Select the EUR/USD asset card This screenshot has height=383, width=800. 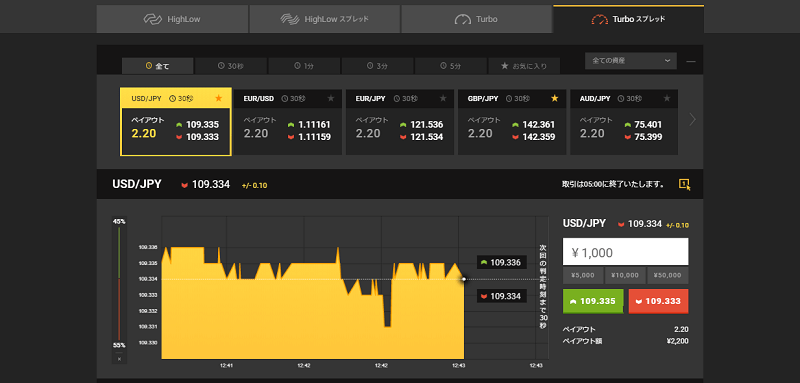(288, 122)
